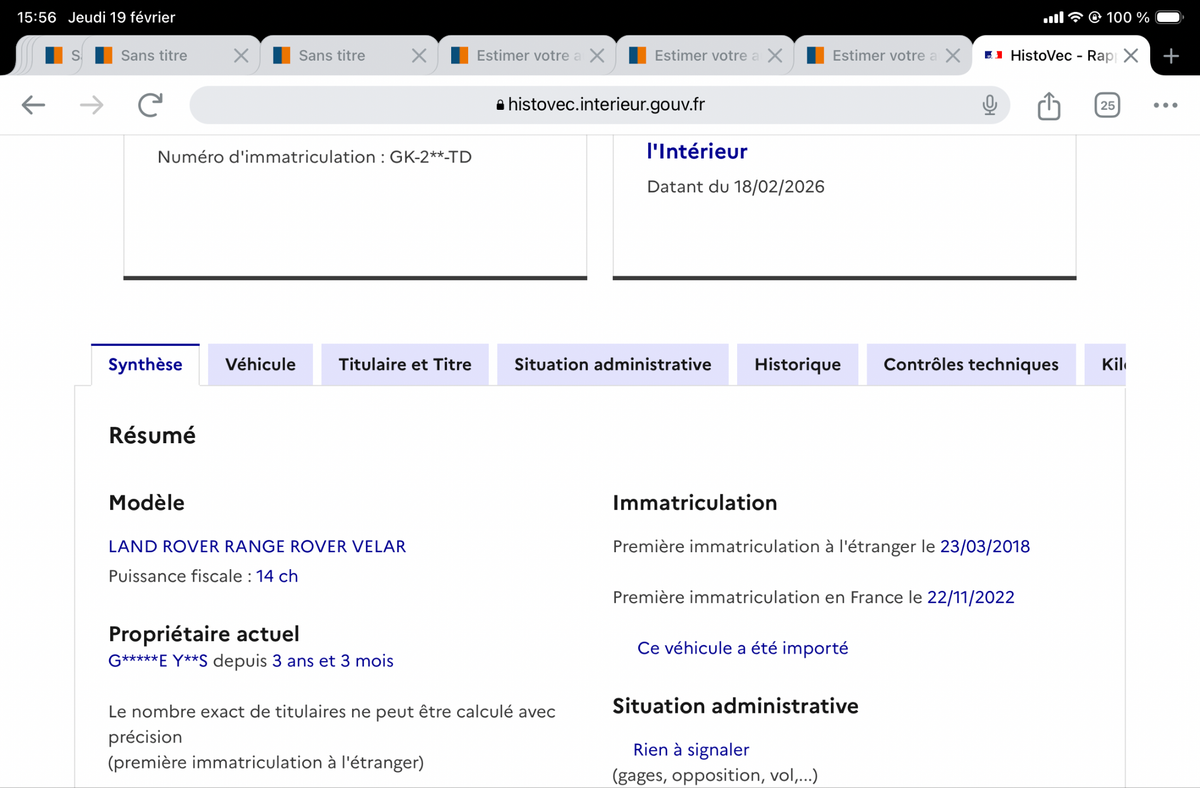Activate voice search microphone in address bar

(x=989, y=105)
